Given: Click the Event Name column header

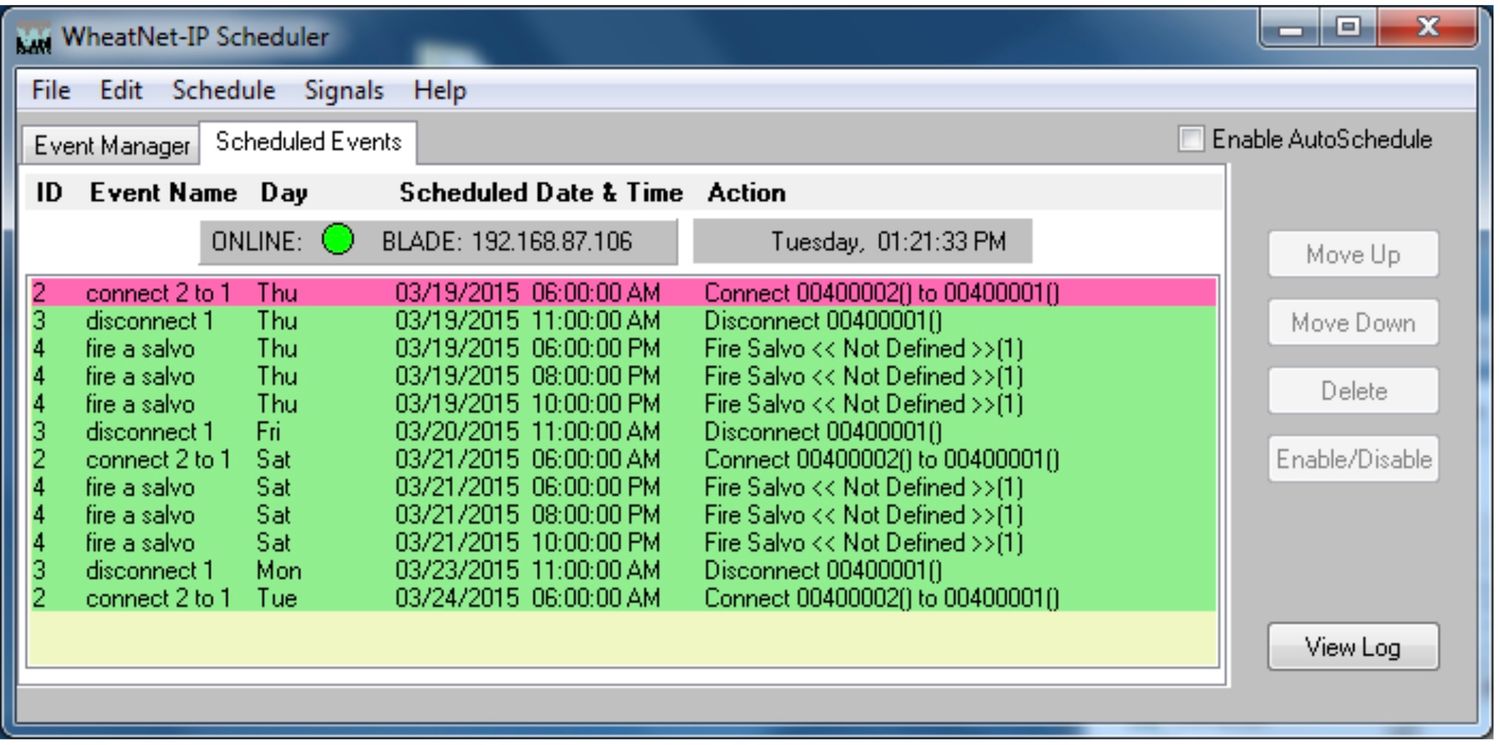Looking at the screenshot, I should point(164,192).
